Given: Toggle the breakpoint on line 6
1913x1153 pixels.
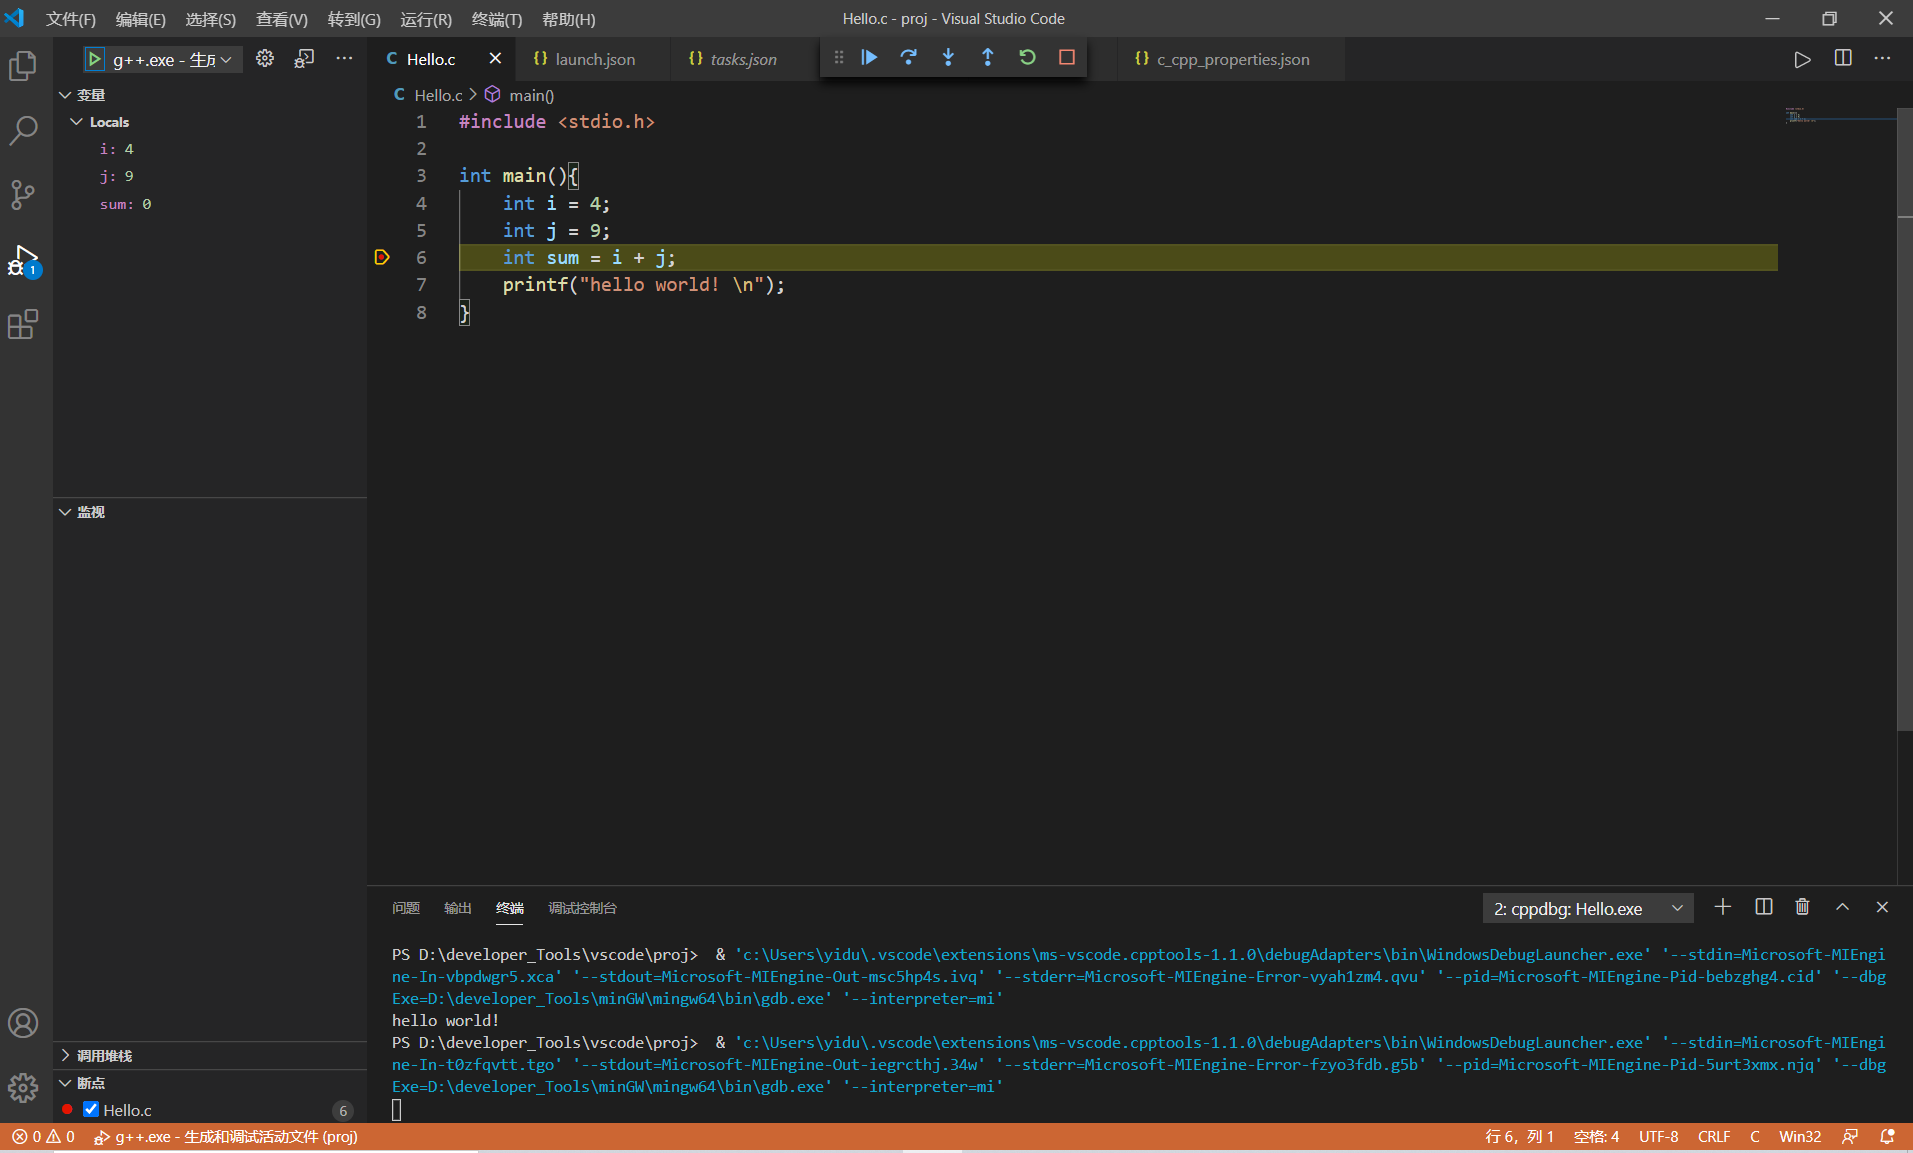Looking at the screenshot, I should click(381, 258).
